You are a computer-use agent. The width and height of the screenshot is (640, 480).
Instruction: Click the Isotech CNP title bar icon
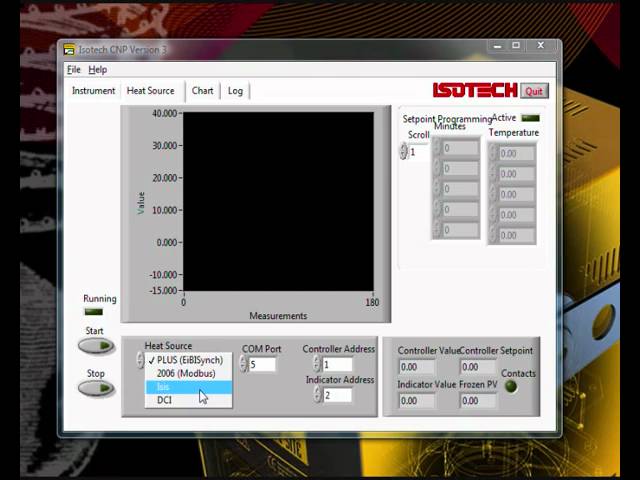[x=69, y=50]
